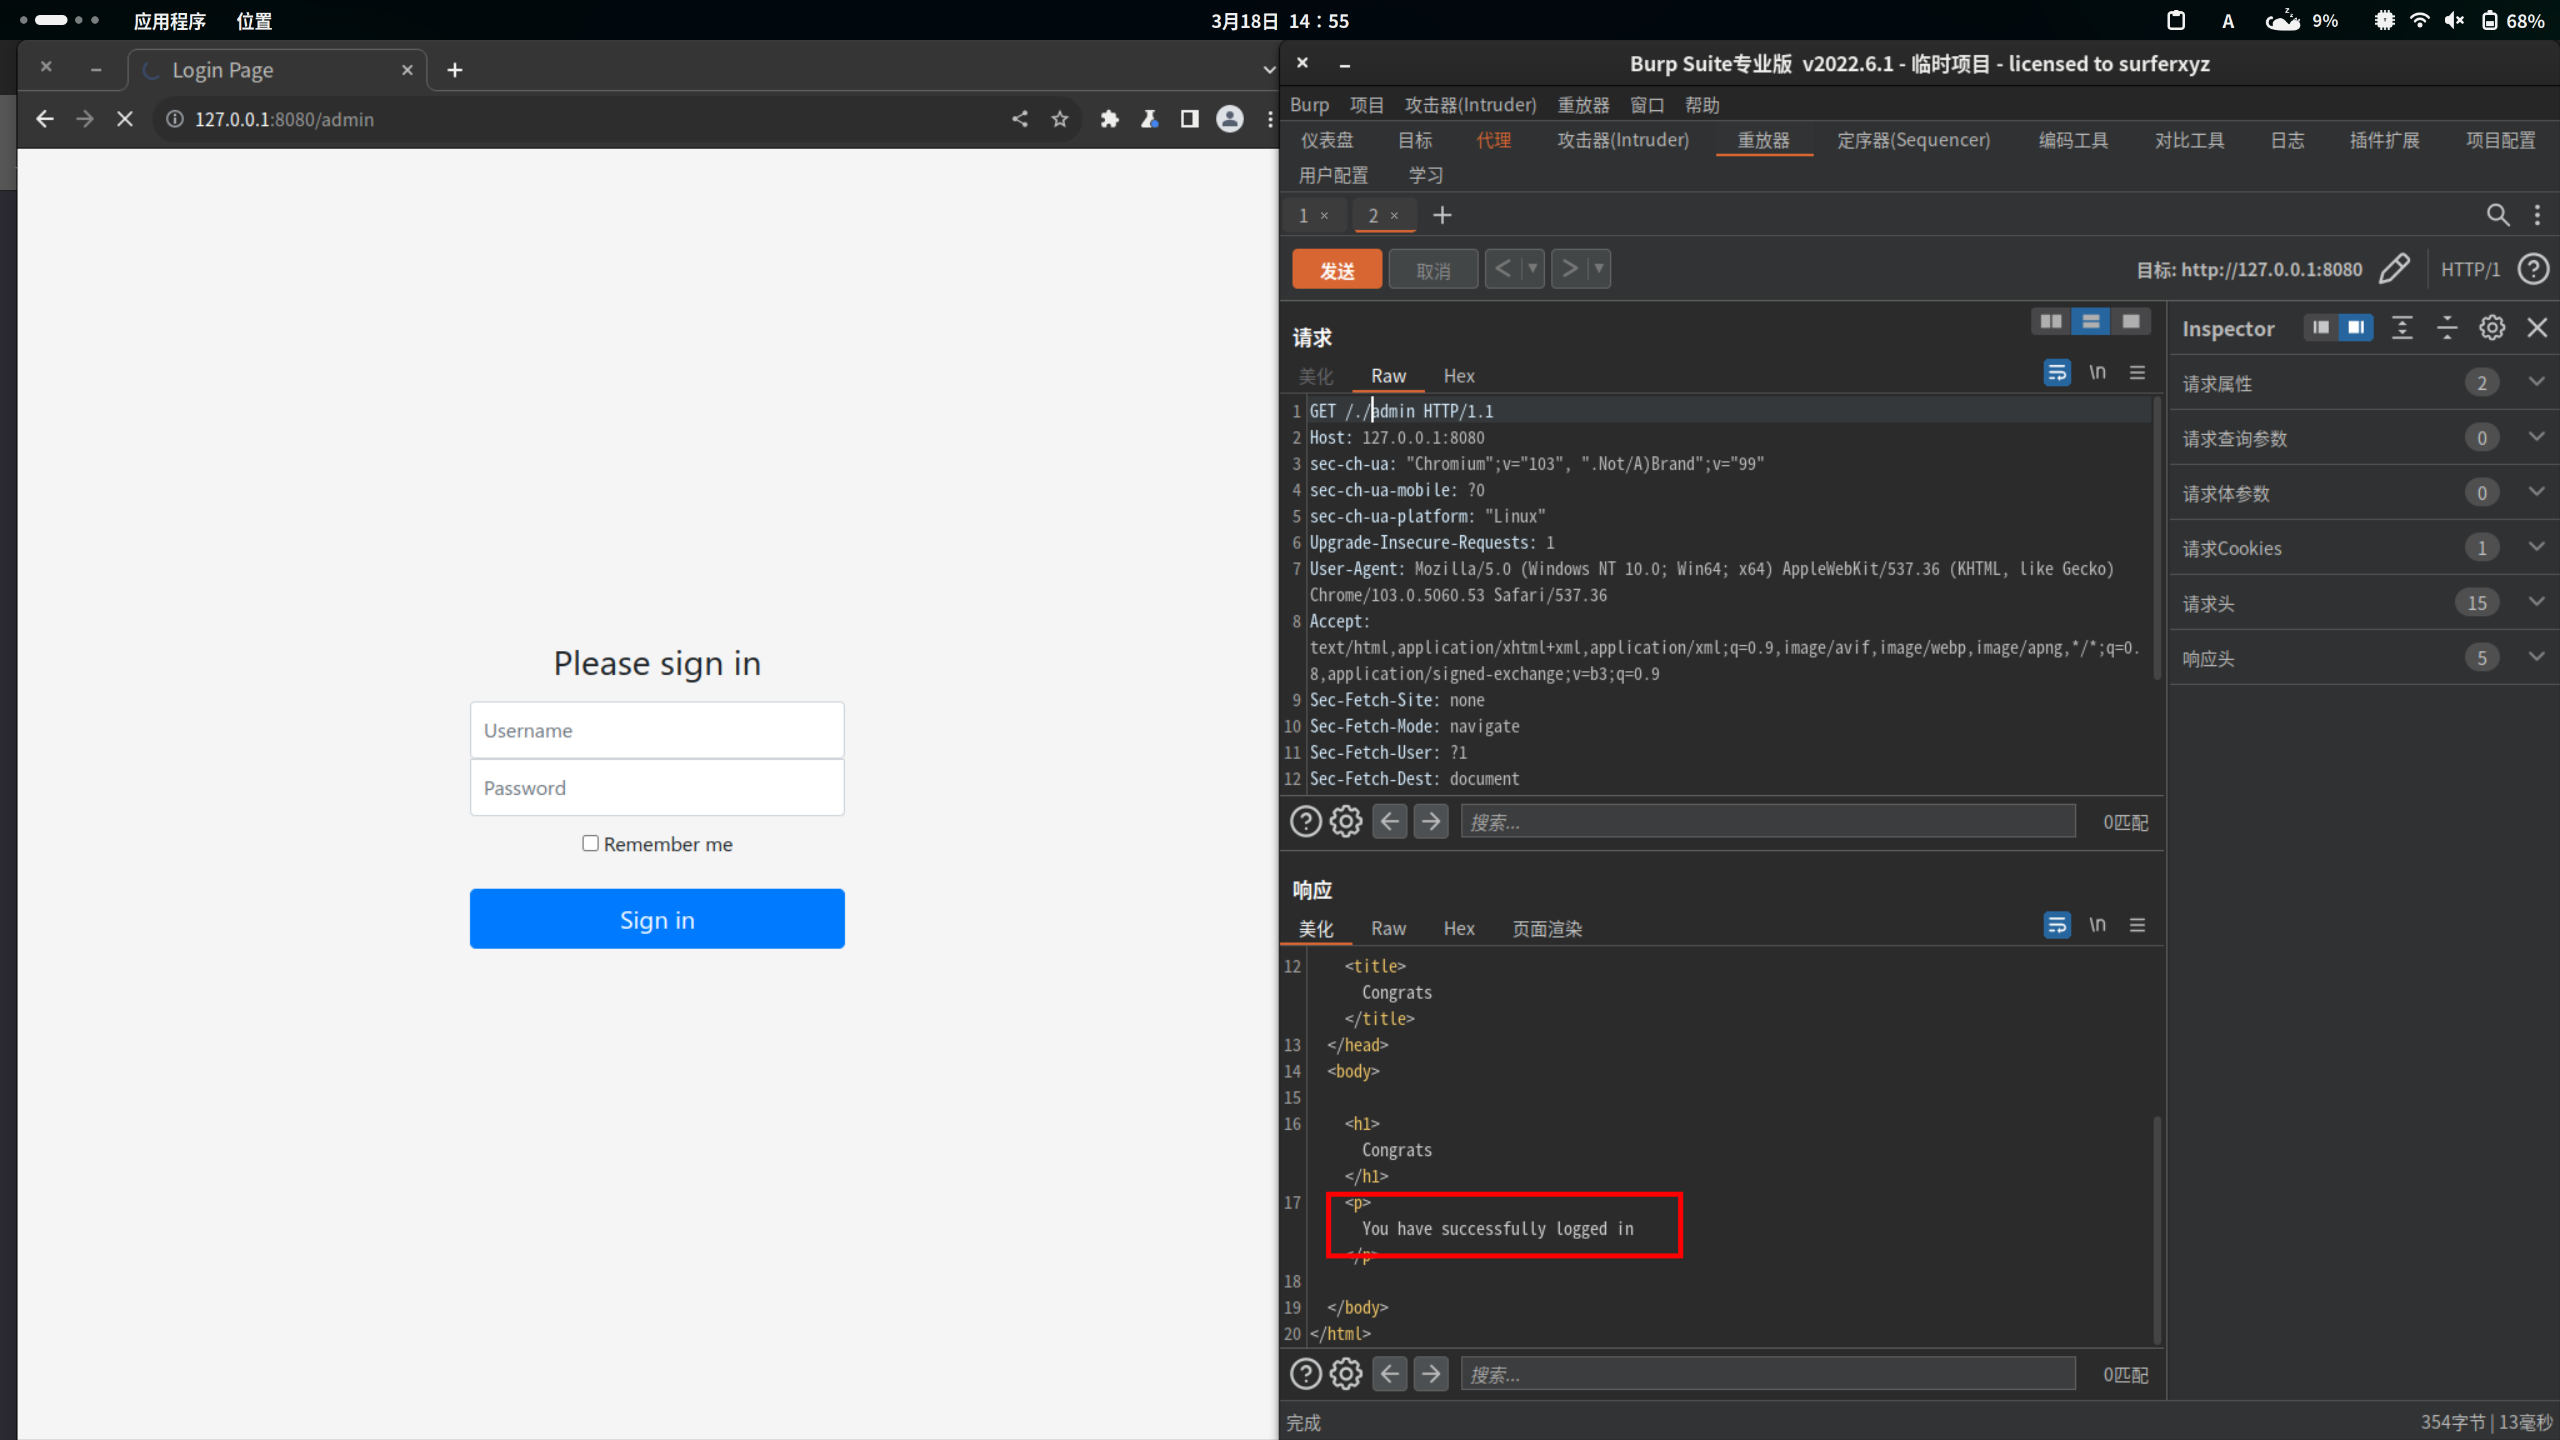
Task: Bookmark page with star icon
Action: click(x=1060, y=119)
